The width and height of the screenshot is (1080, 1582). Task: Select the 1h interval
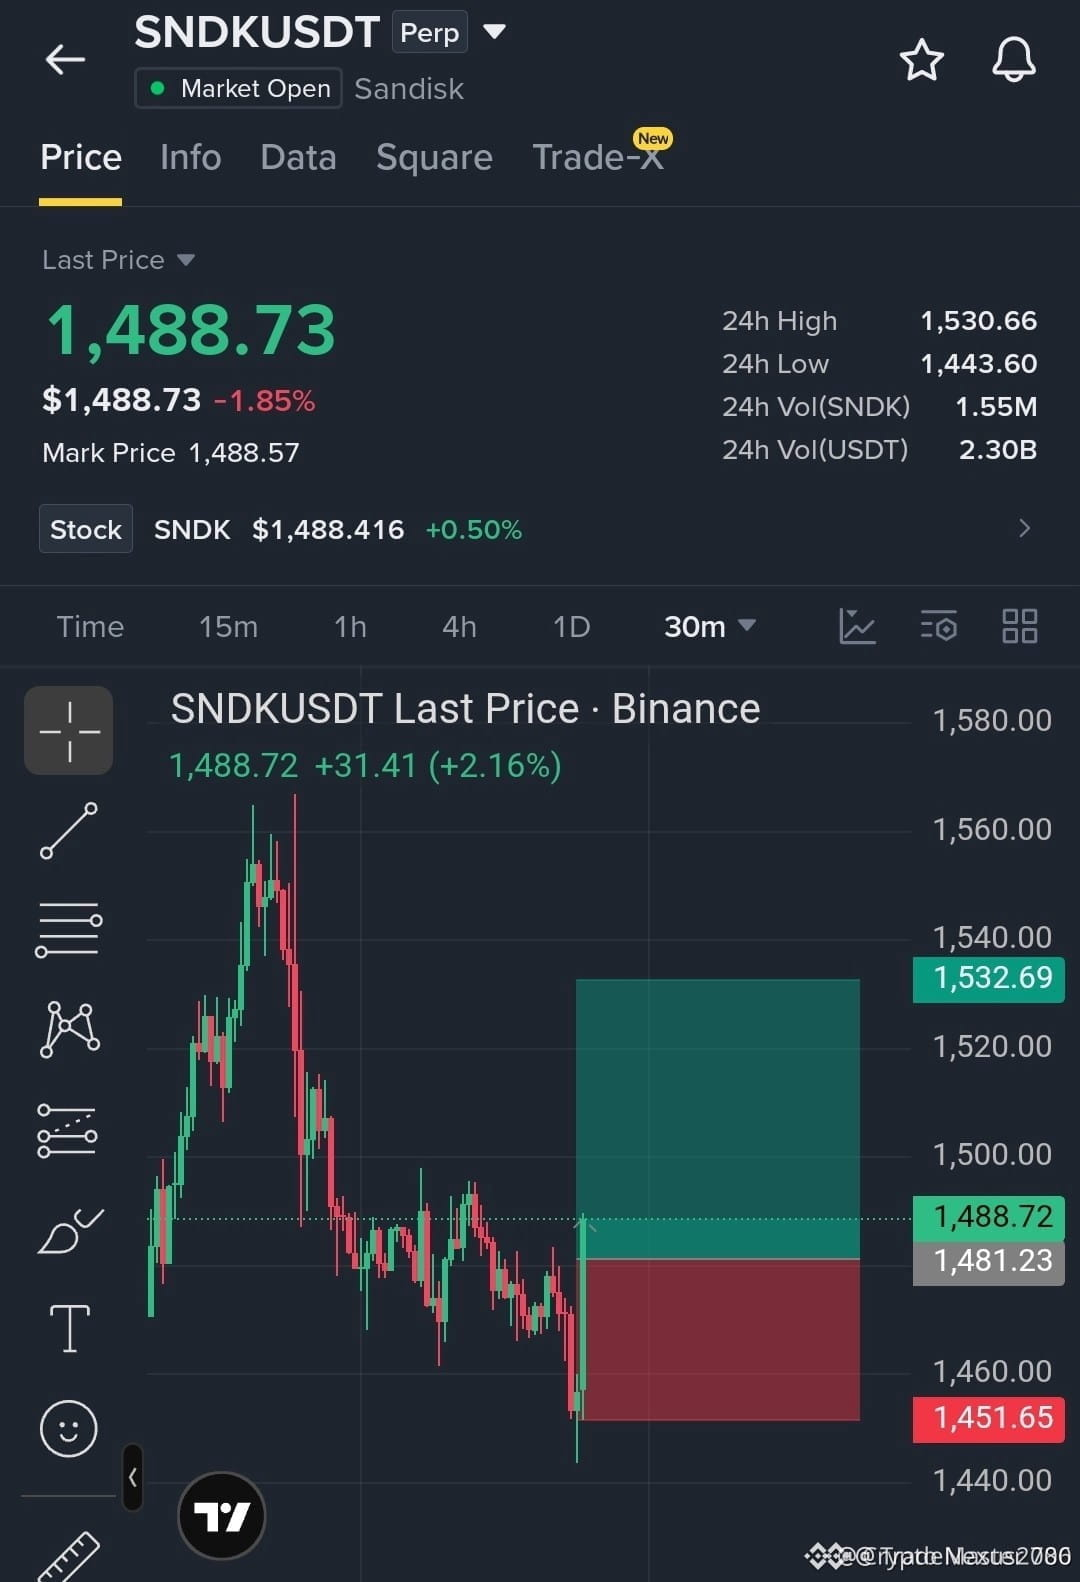click(350, 627)
